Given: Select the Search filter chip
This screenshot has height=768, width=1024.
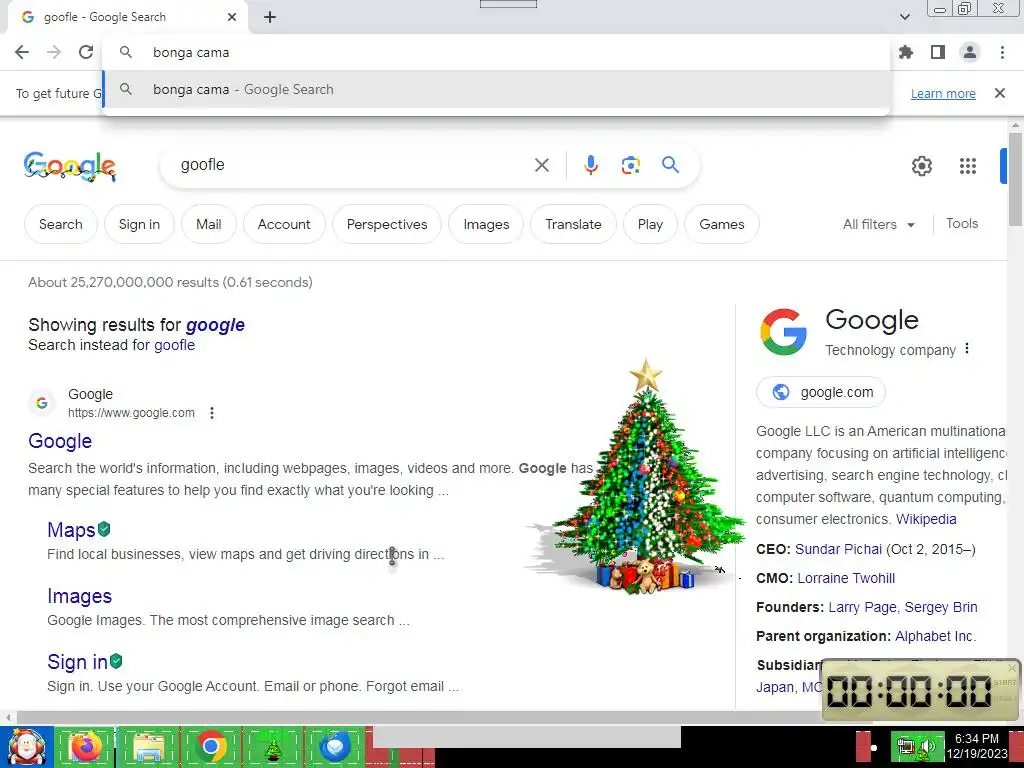Looking at the screenshot, I should click(61, 224).
